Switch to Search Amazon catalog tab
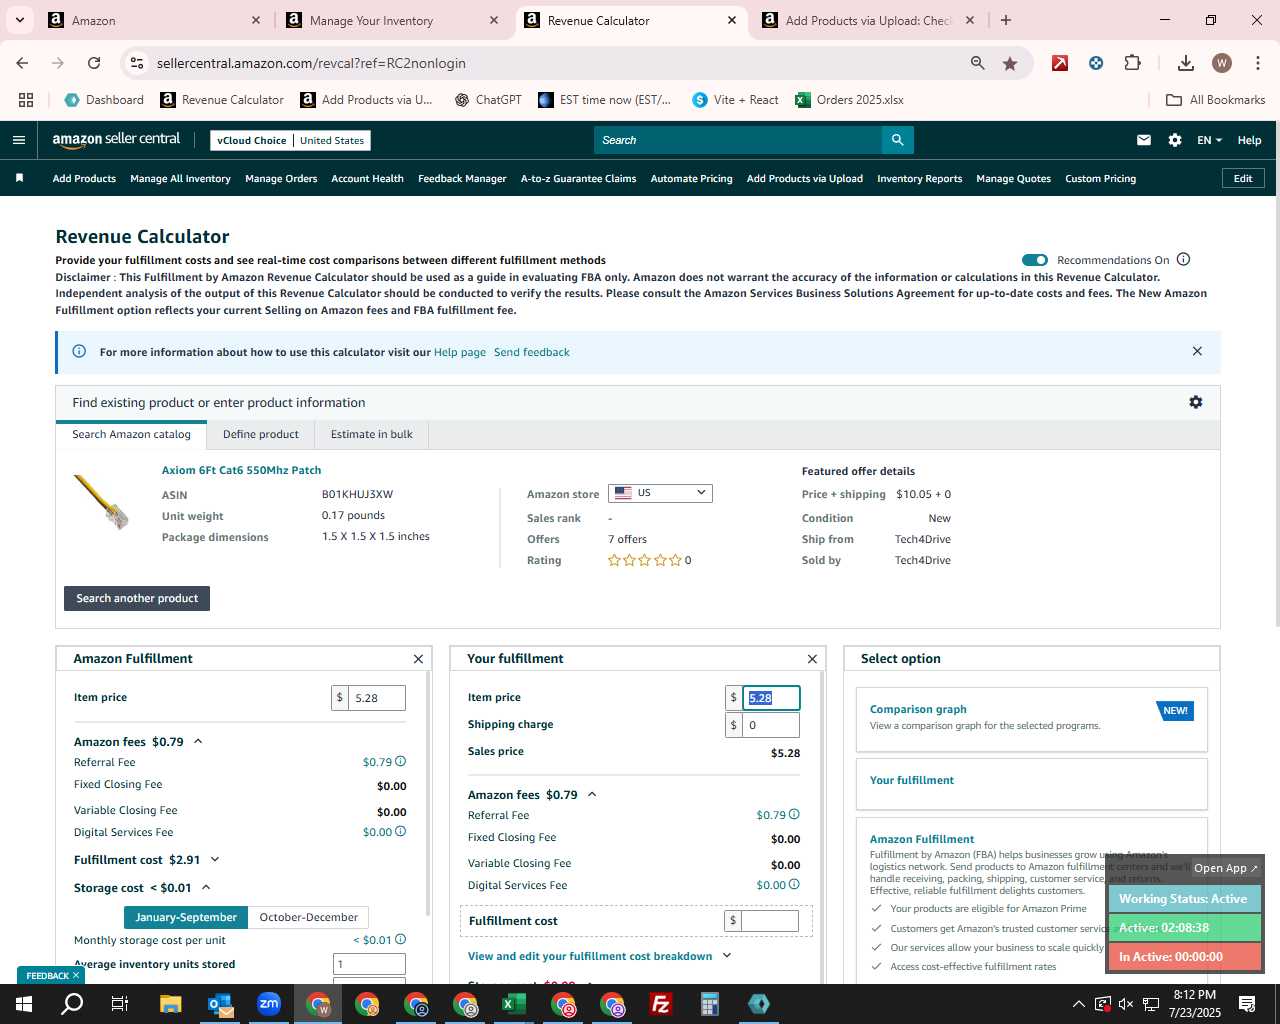The image size is (1280, 1024). (x=131, y=434)
